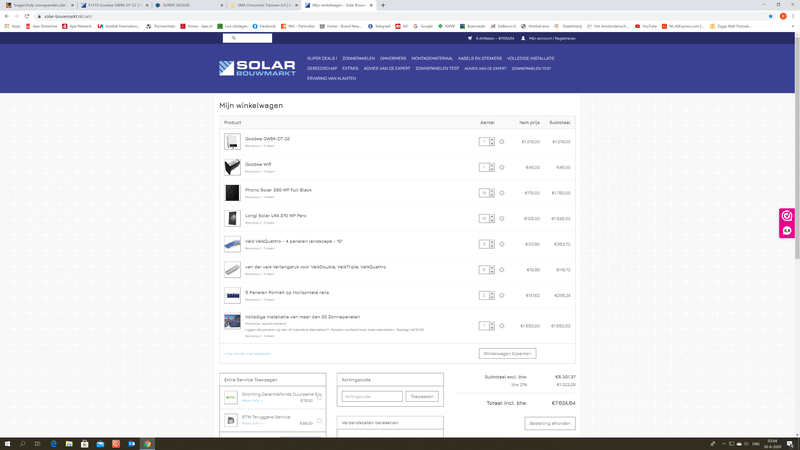Remove the 5 Panelen Portrait item
The image size is (800, 450).
[502, 295]
